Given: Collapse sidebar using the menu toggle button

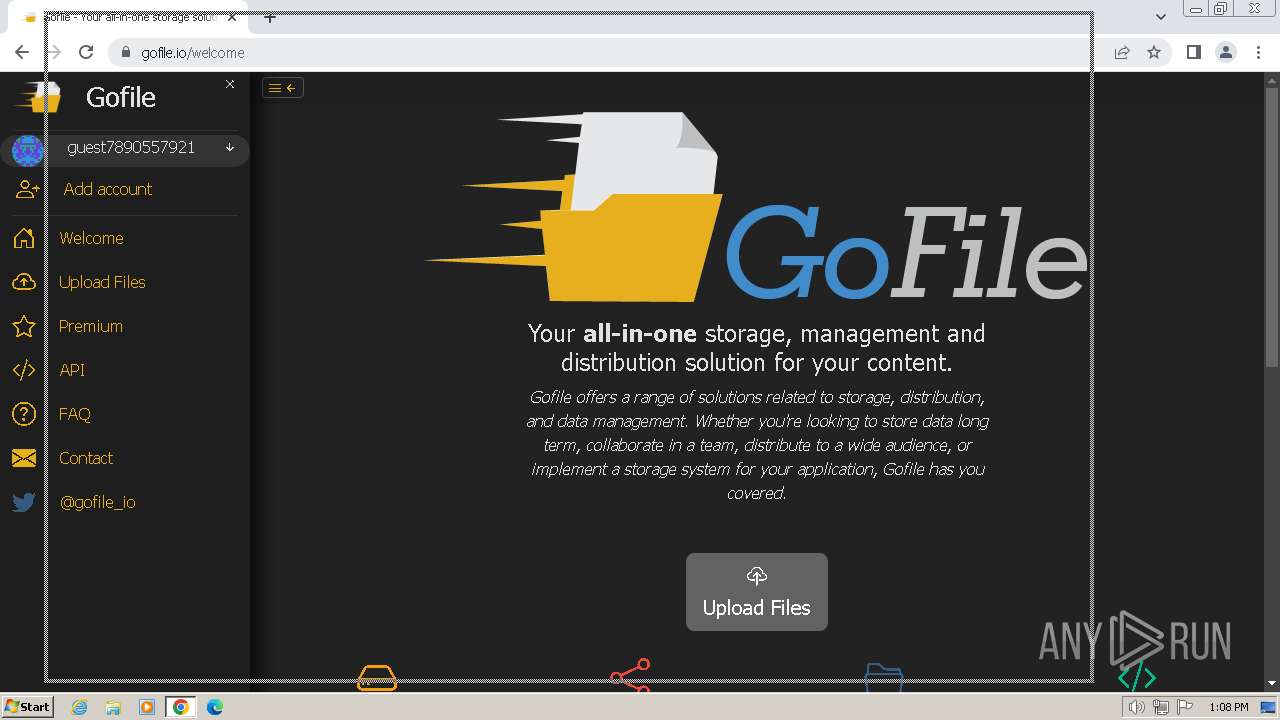Looking at the screenshot, I should click(283, 88).
